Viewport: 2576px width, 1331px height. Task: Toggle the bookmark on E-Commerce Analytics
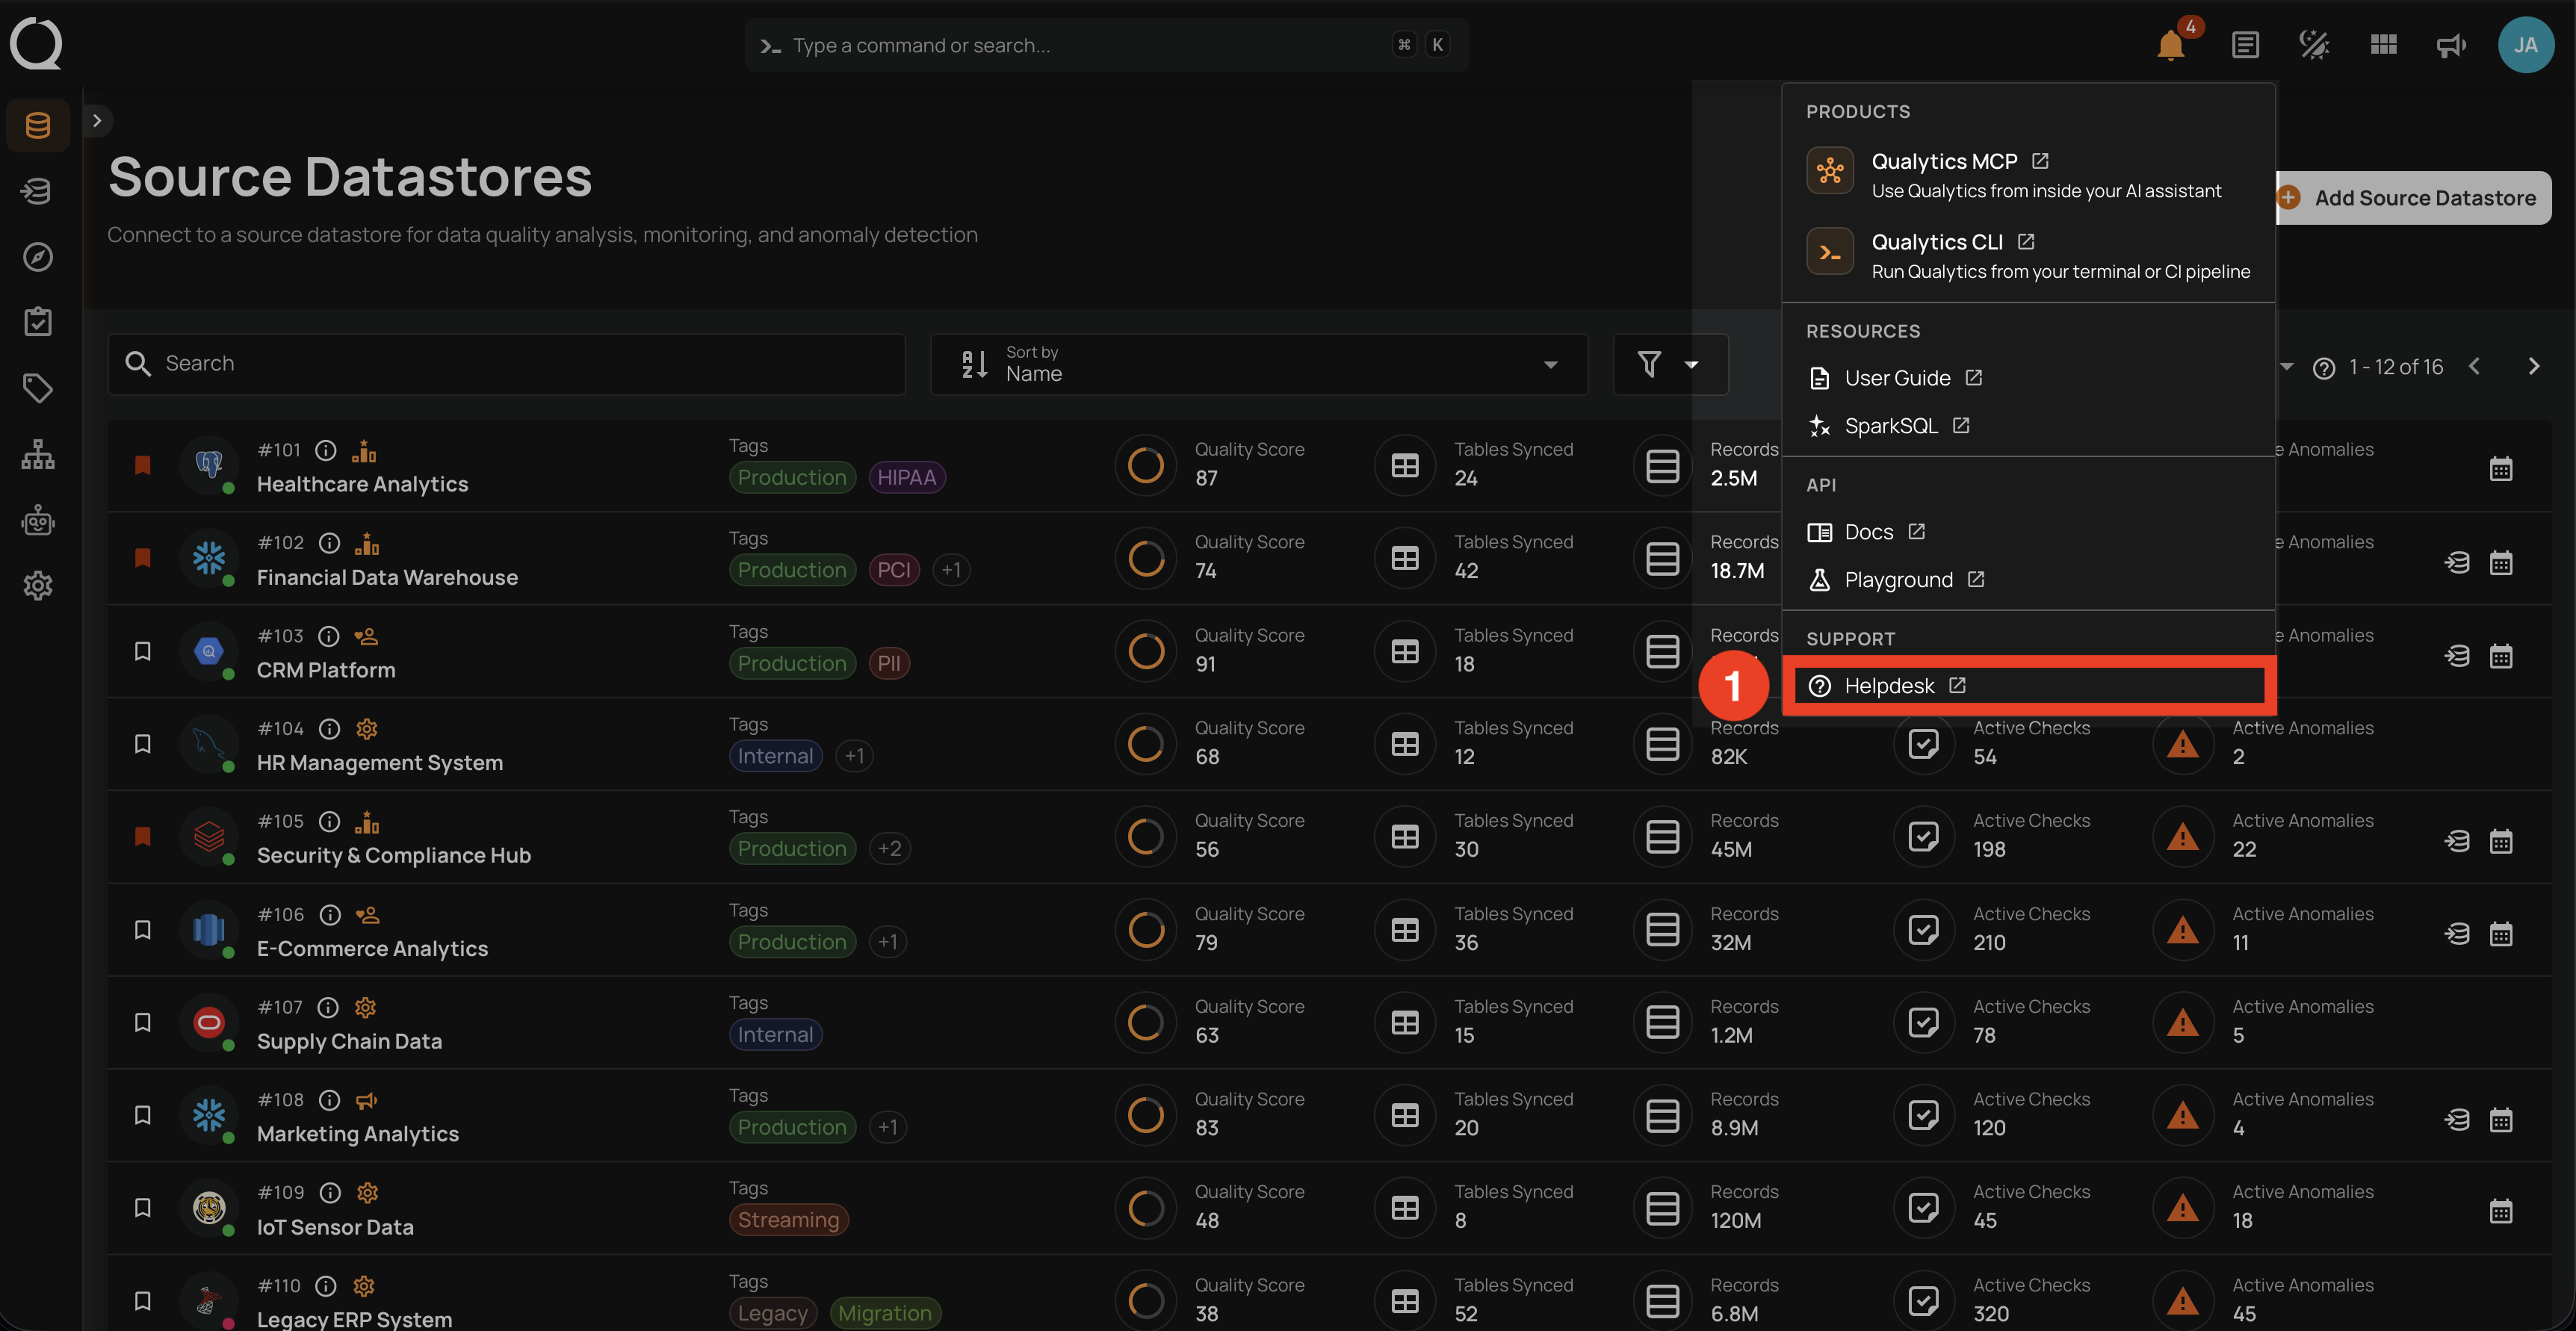pos(142,930)
